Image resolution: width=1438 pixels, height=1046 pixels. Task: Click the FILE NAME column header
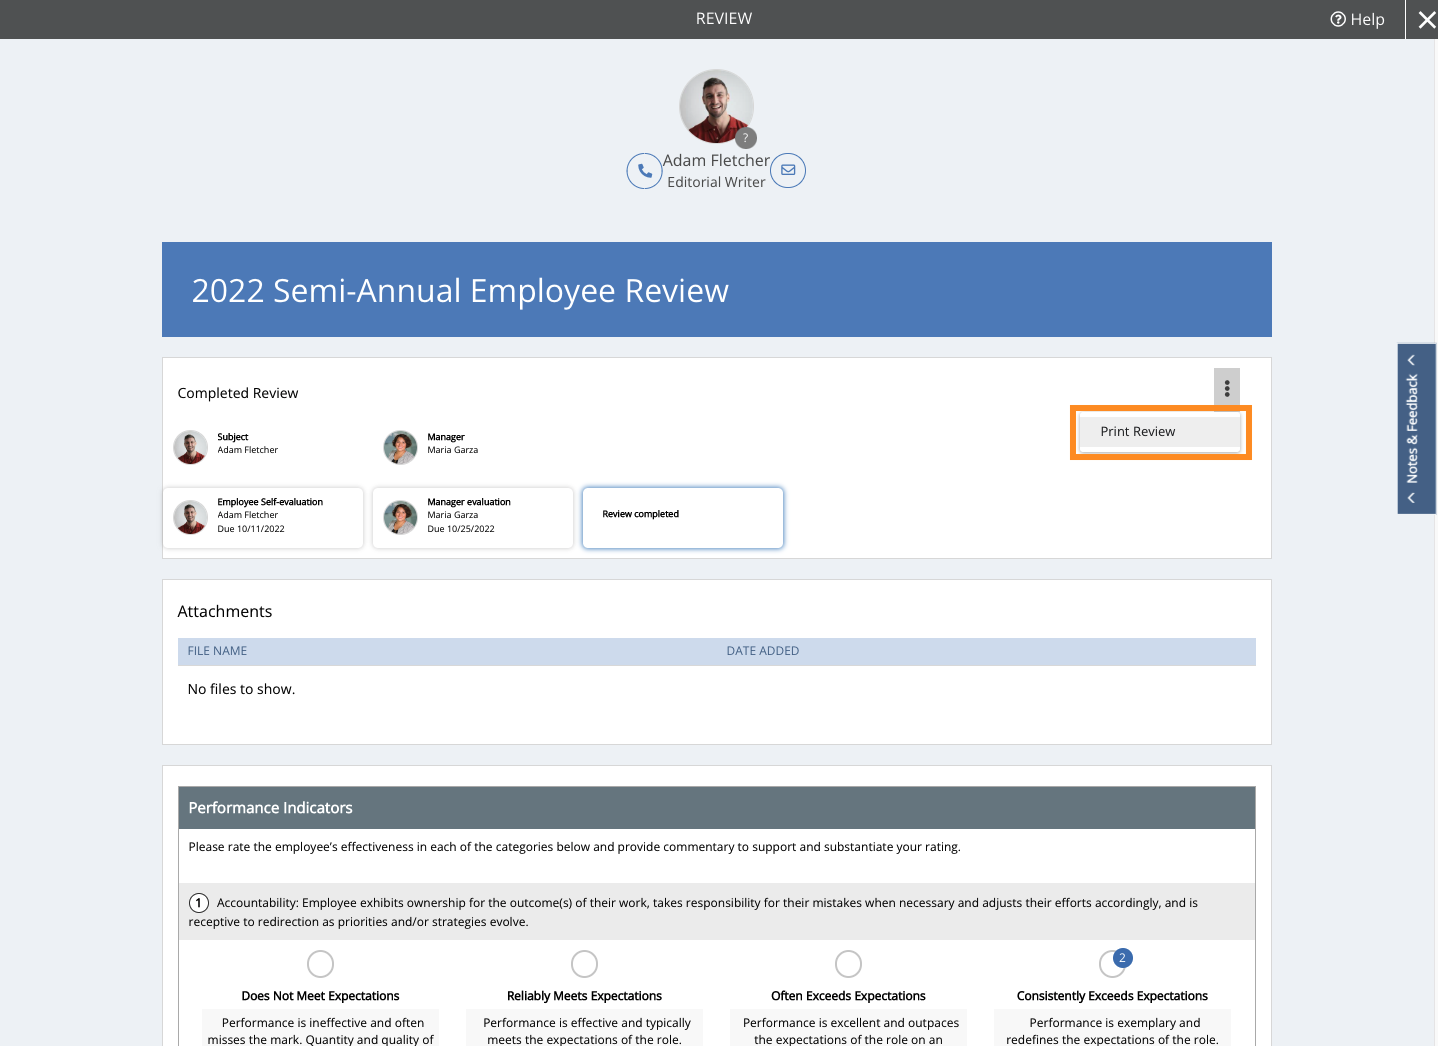coord(217,651)
